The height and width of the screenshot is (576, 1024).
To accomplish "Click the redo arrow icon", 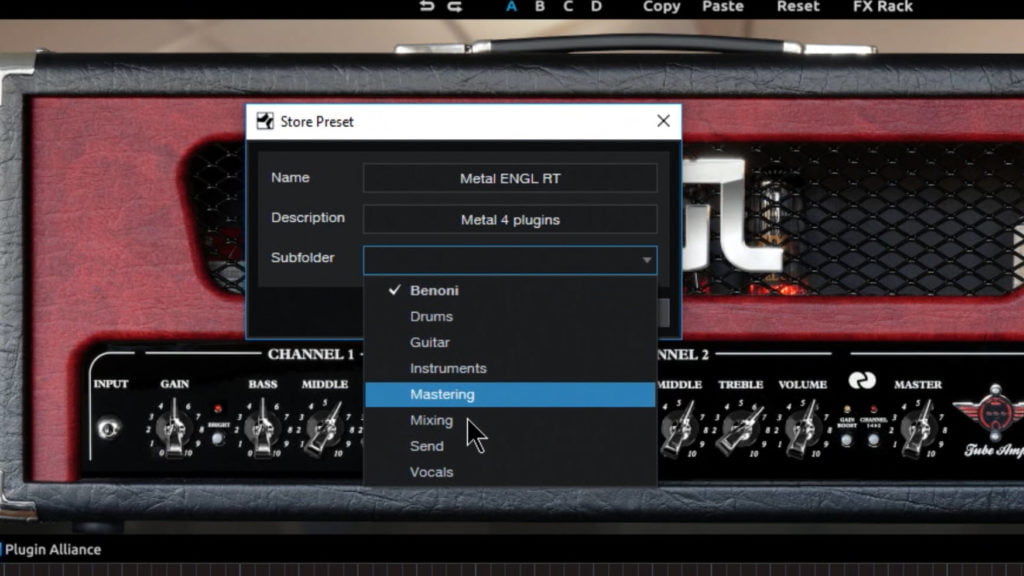I will click(455, 7).
